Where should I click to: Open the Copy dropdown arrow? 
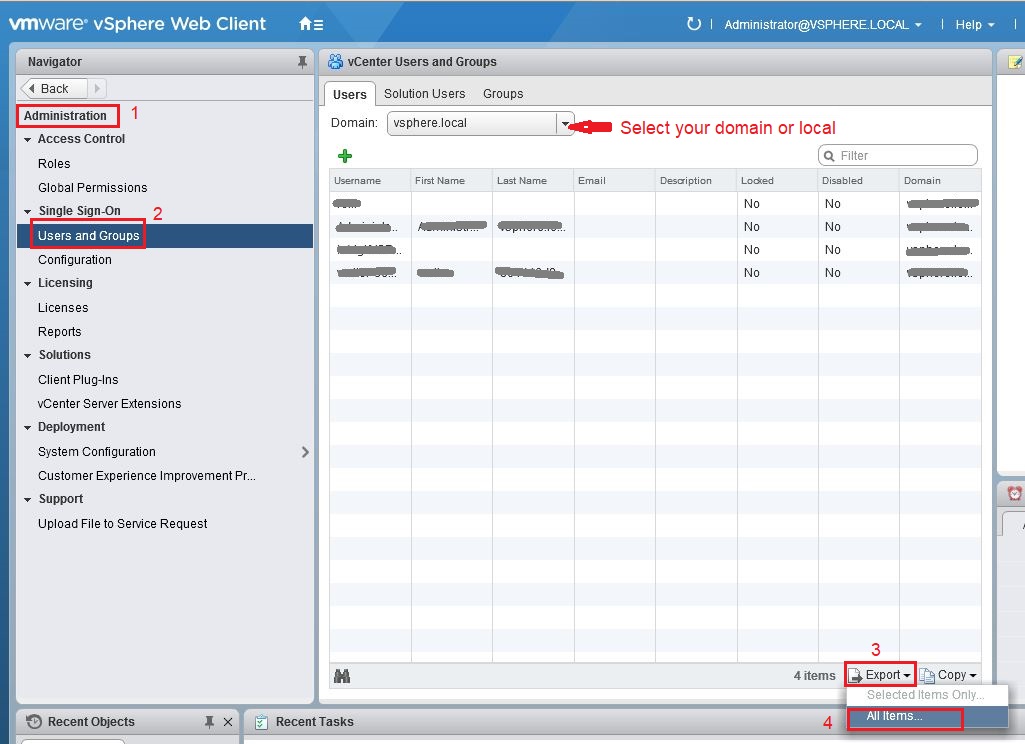point(974,674)
